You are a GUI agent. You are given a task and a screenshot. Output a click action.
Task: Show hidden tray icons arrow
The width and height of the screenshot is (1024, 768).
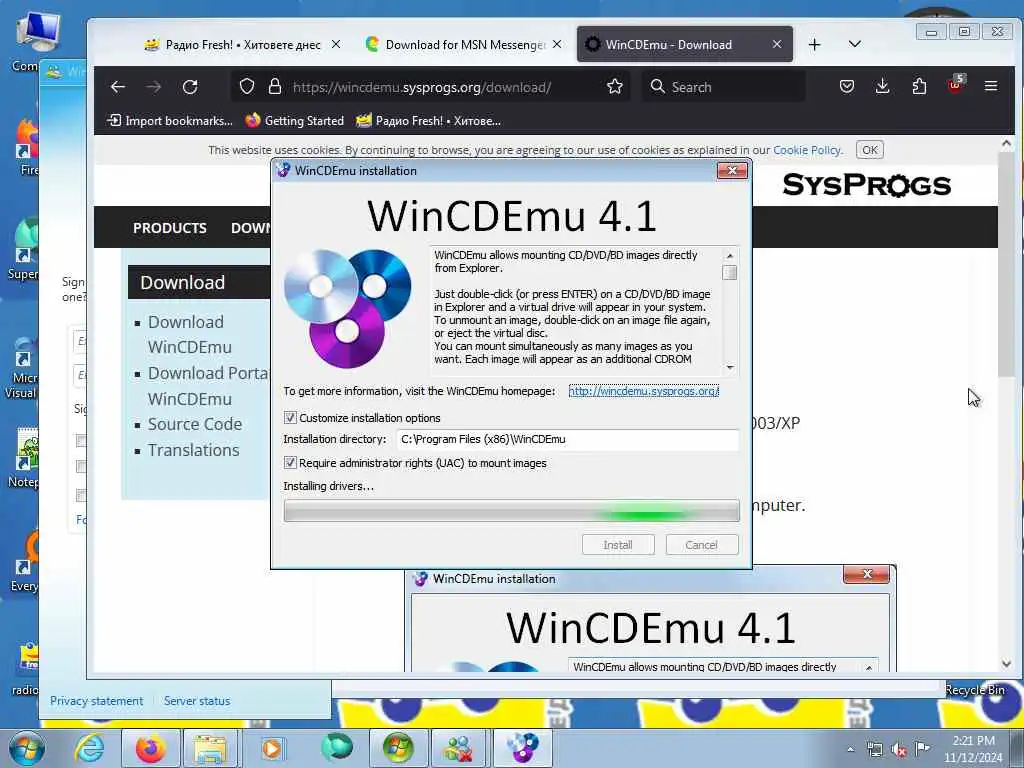pos(850,749)
